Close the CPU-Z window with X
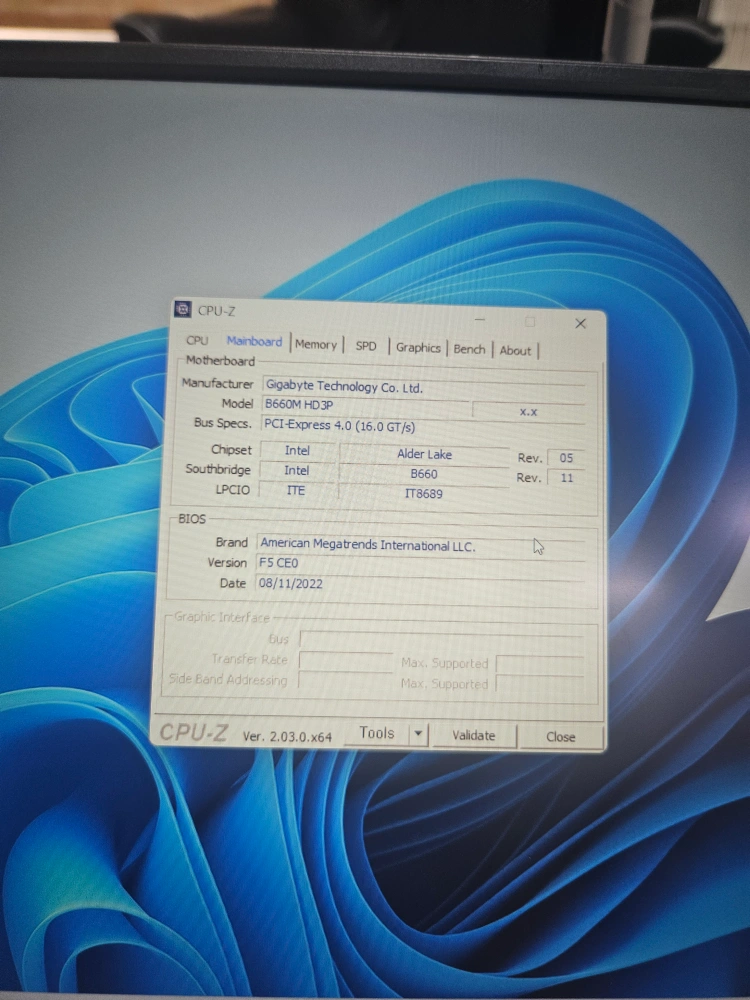This screenshot has height=1000, width=750. point(580,323)
